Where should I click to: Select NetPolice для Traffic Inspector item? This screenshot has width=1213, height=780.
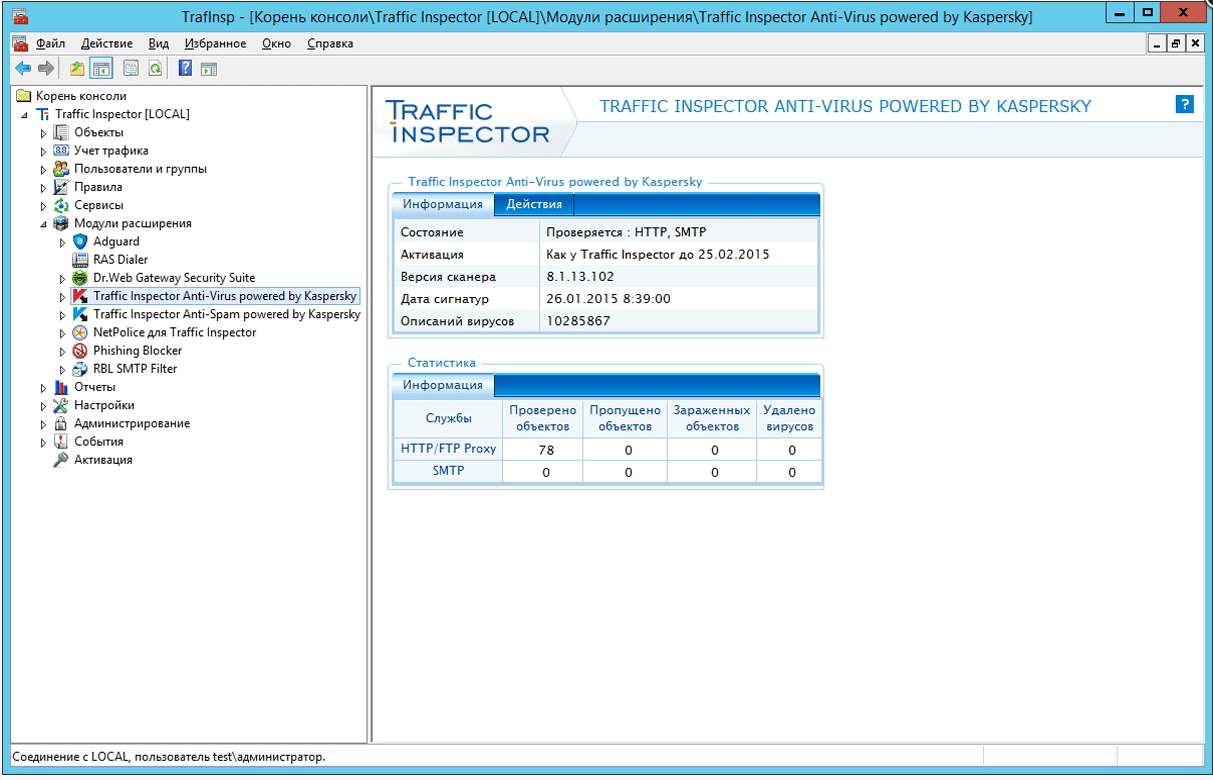[x=175, y=332]
